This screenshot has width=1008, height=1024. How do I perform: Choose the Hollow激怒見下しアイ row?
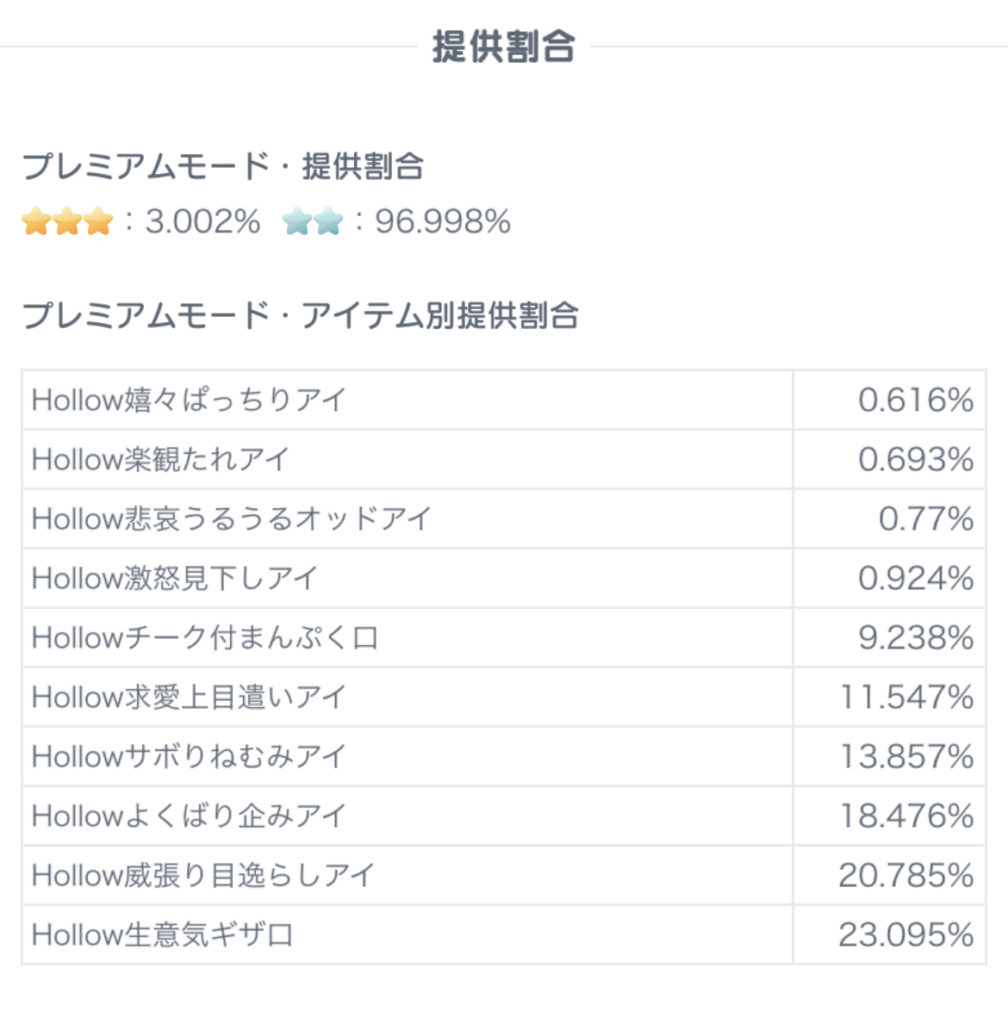click(x=174, y=578)
